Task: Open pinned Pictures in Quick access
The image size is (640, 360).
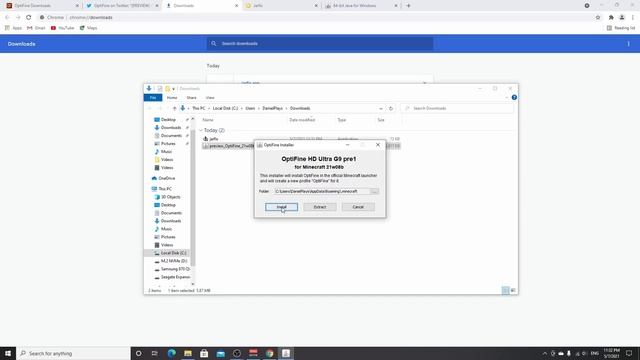Action: (x=168, y=144)
